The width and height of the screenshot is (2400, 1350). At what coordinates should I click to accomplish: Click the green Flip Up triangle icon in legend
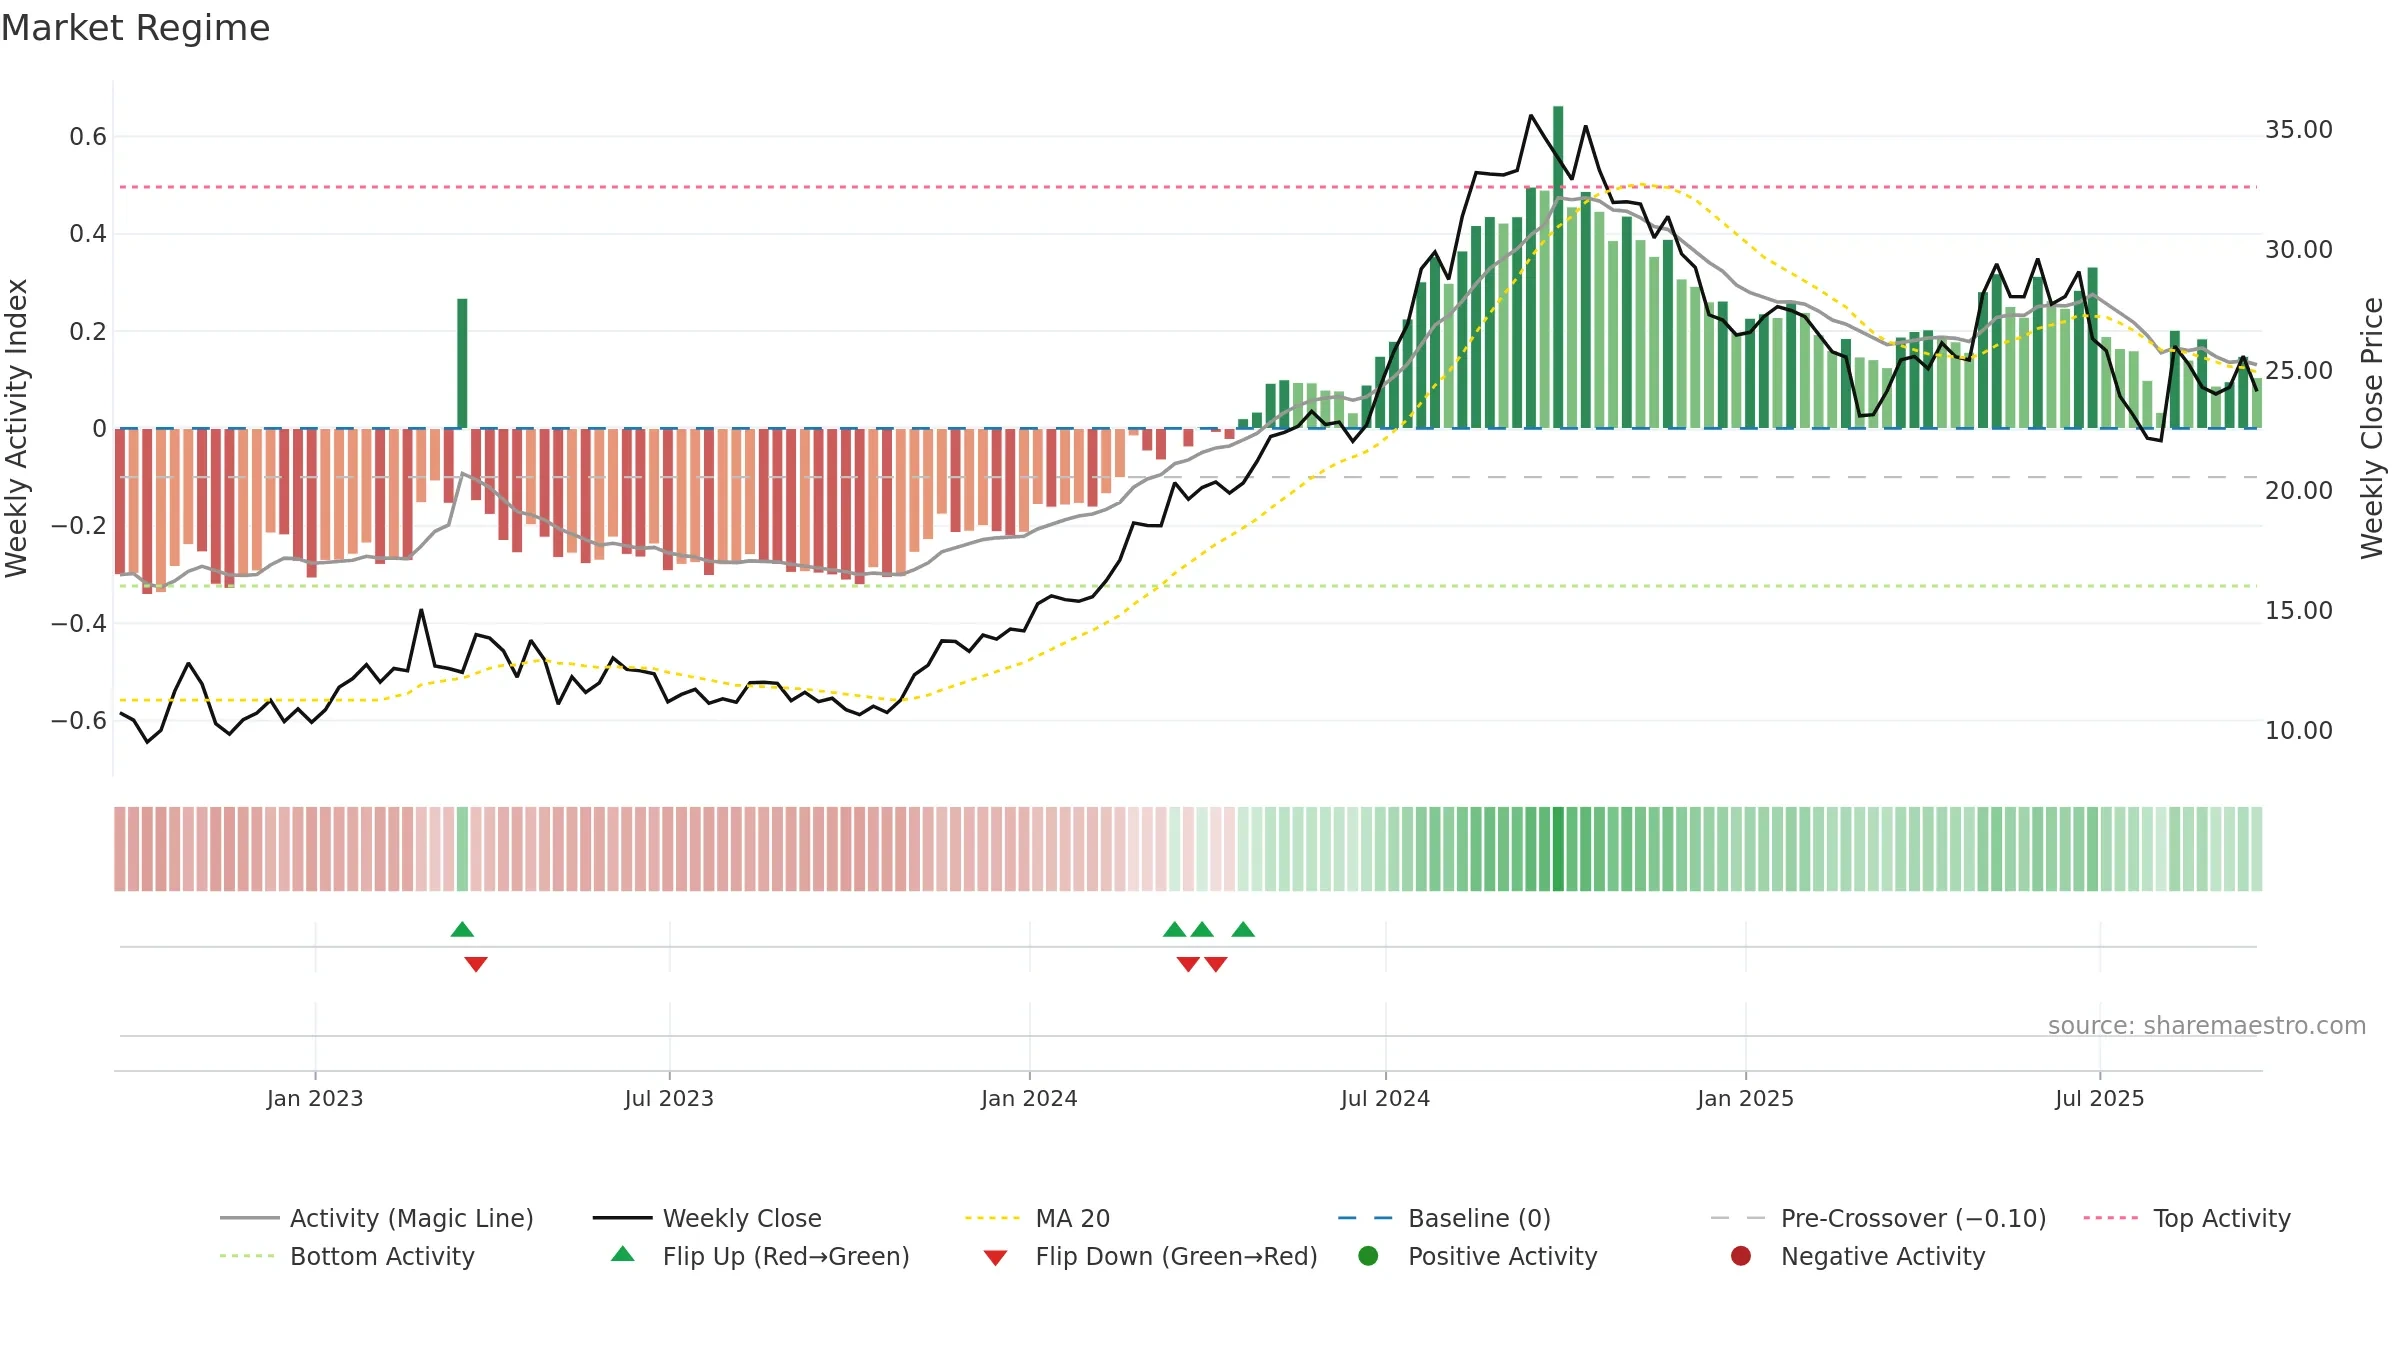(623, 1254)
